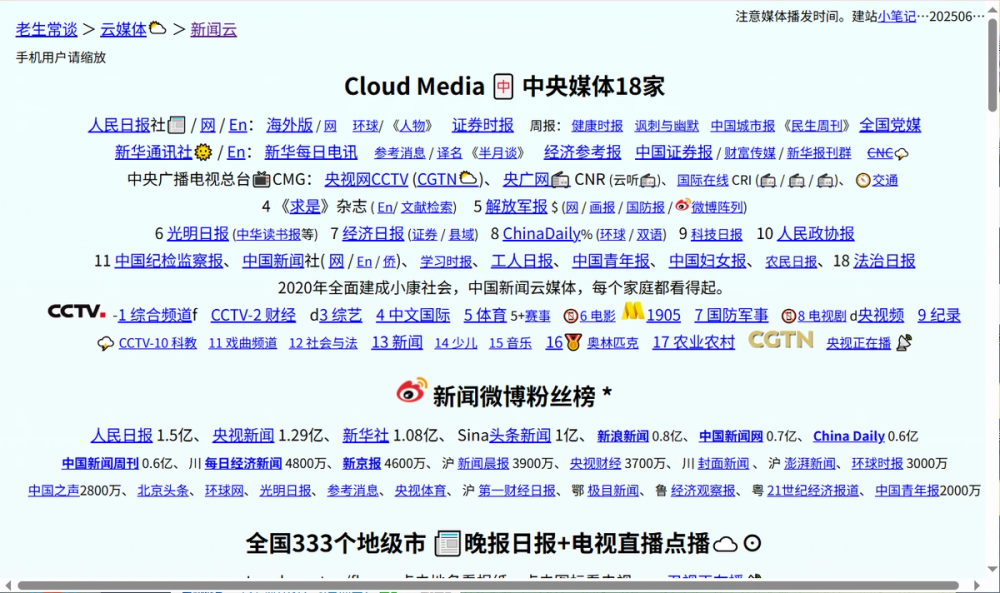Open 光明日报 link in numbered list

(198, 234)
